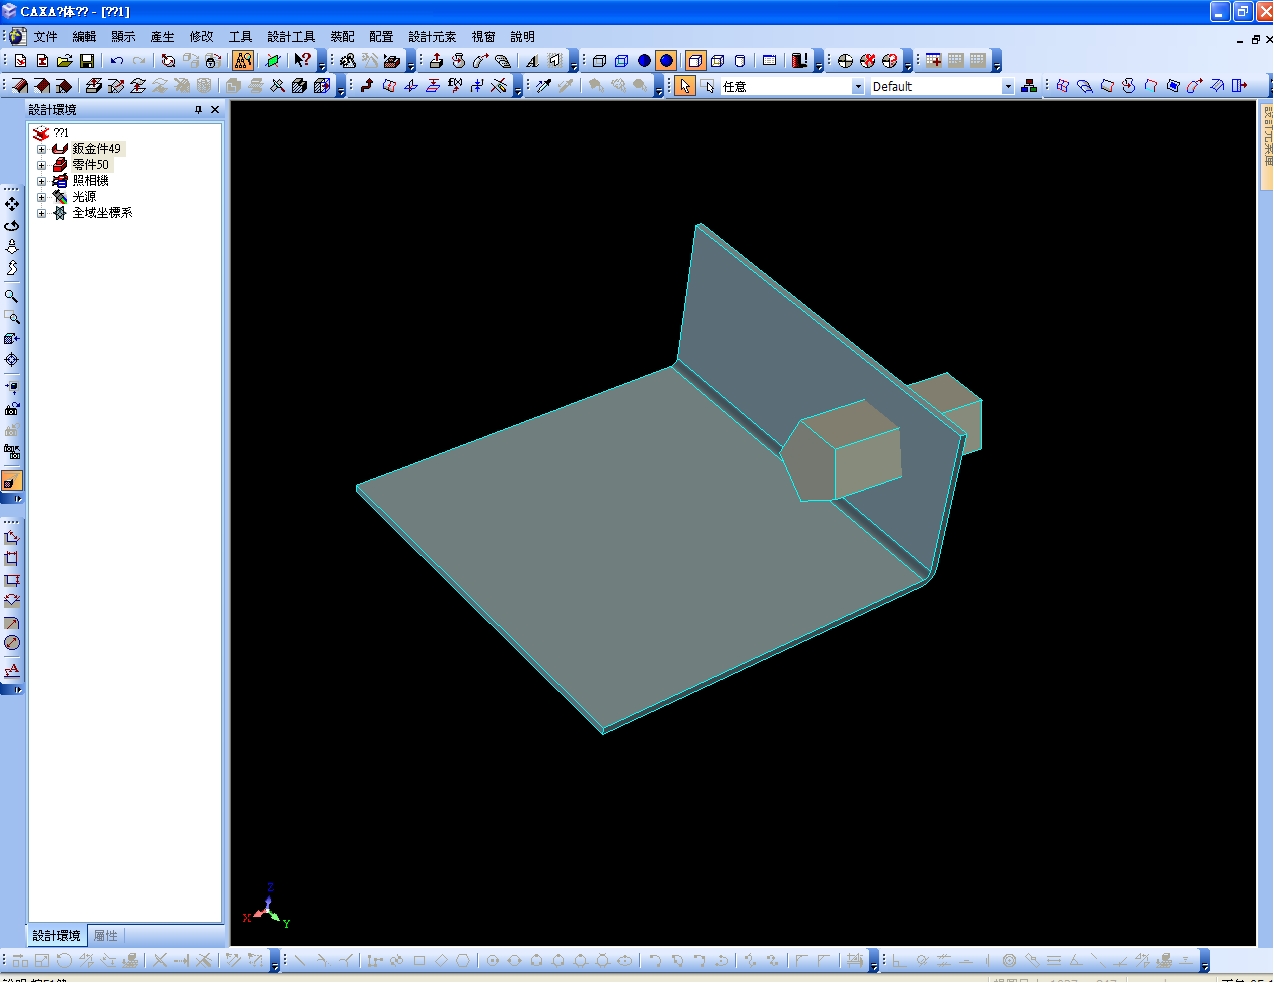Select the text letter A tool icon
This screenshot has width=1274, height=983.
point(532,61)
